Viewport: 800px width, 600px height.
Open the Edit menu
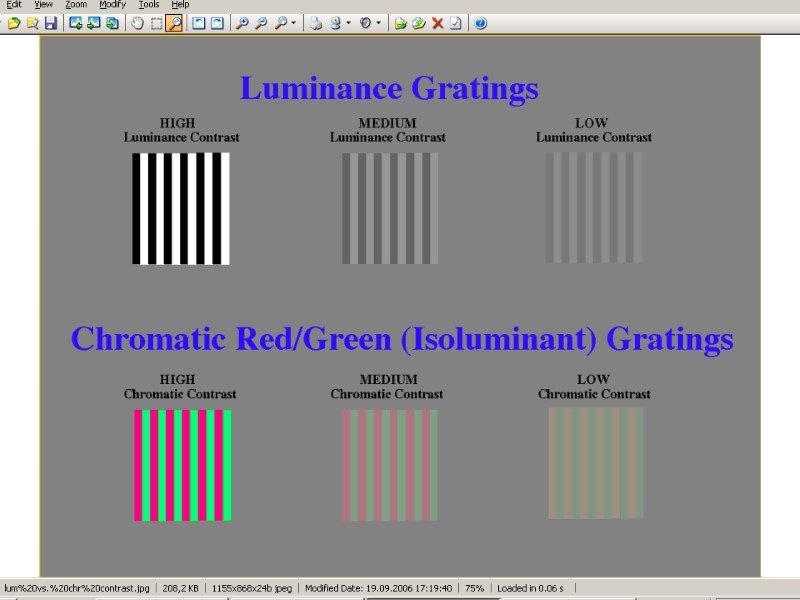(x=14, y=5)
